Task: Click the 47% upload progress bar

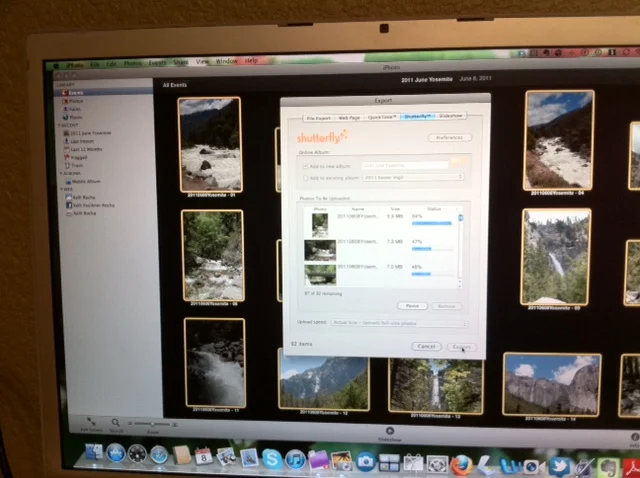Action: point(433,249)
